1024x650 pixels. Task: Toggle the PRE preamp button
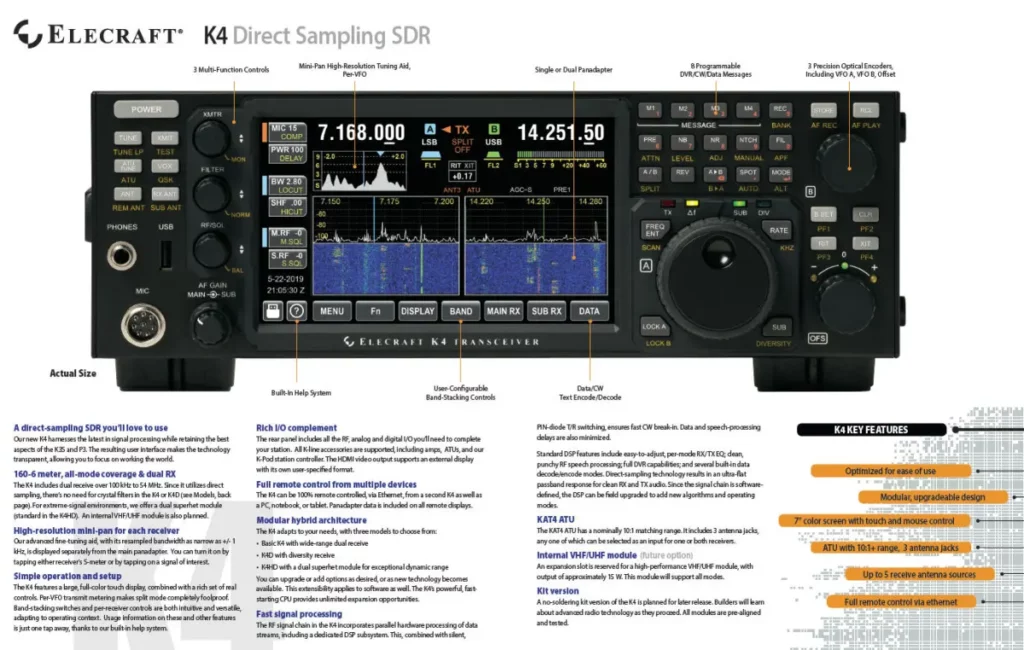coord(650,141)
